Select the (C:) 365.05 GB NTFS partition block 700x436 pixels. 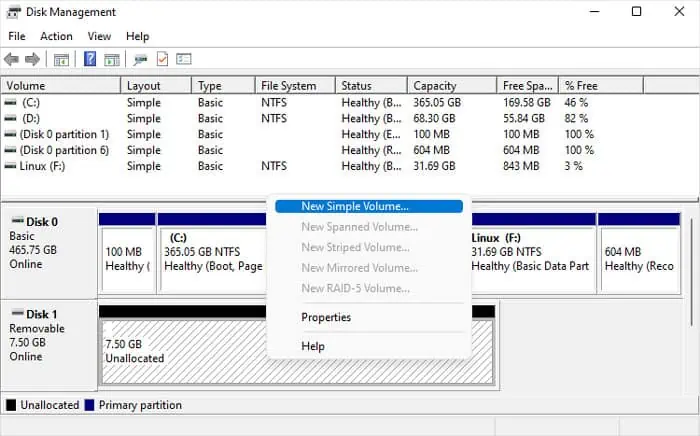[x=212, y=253]
